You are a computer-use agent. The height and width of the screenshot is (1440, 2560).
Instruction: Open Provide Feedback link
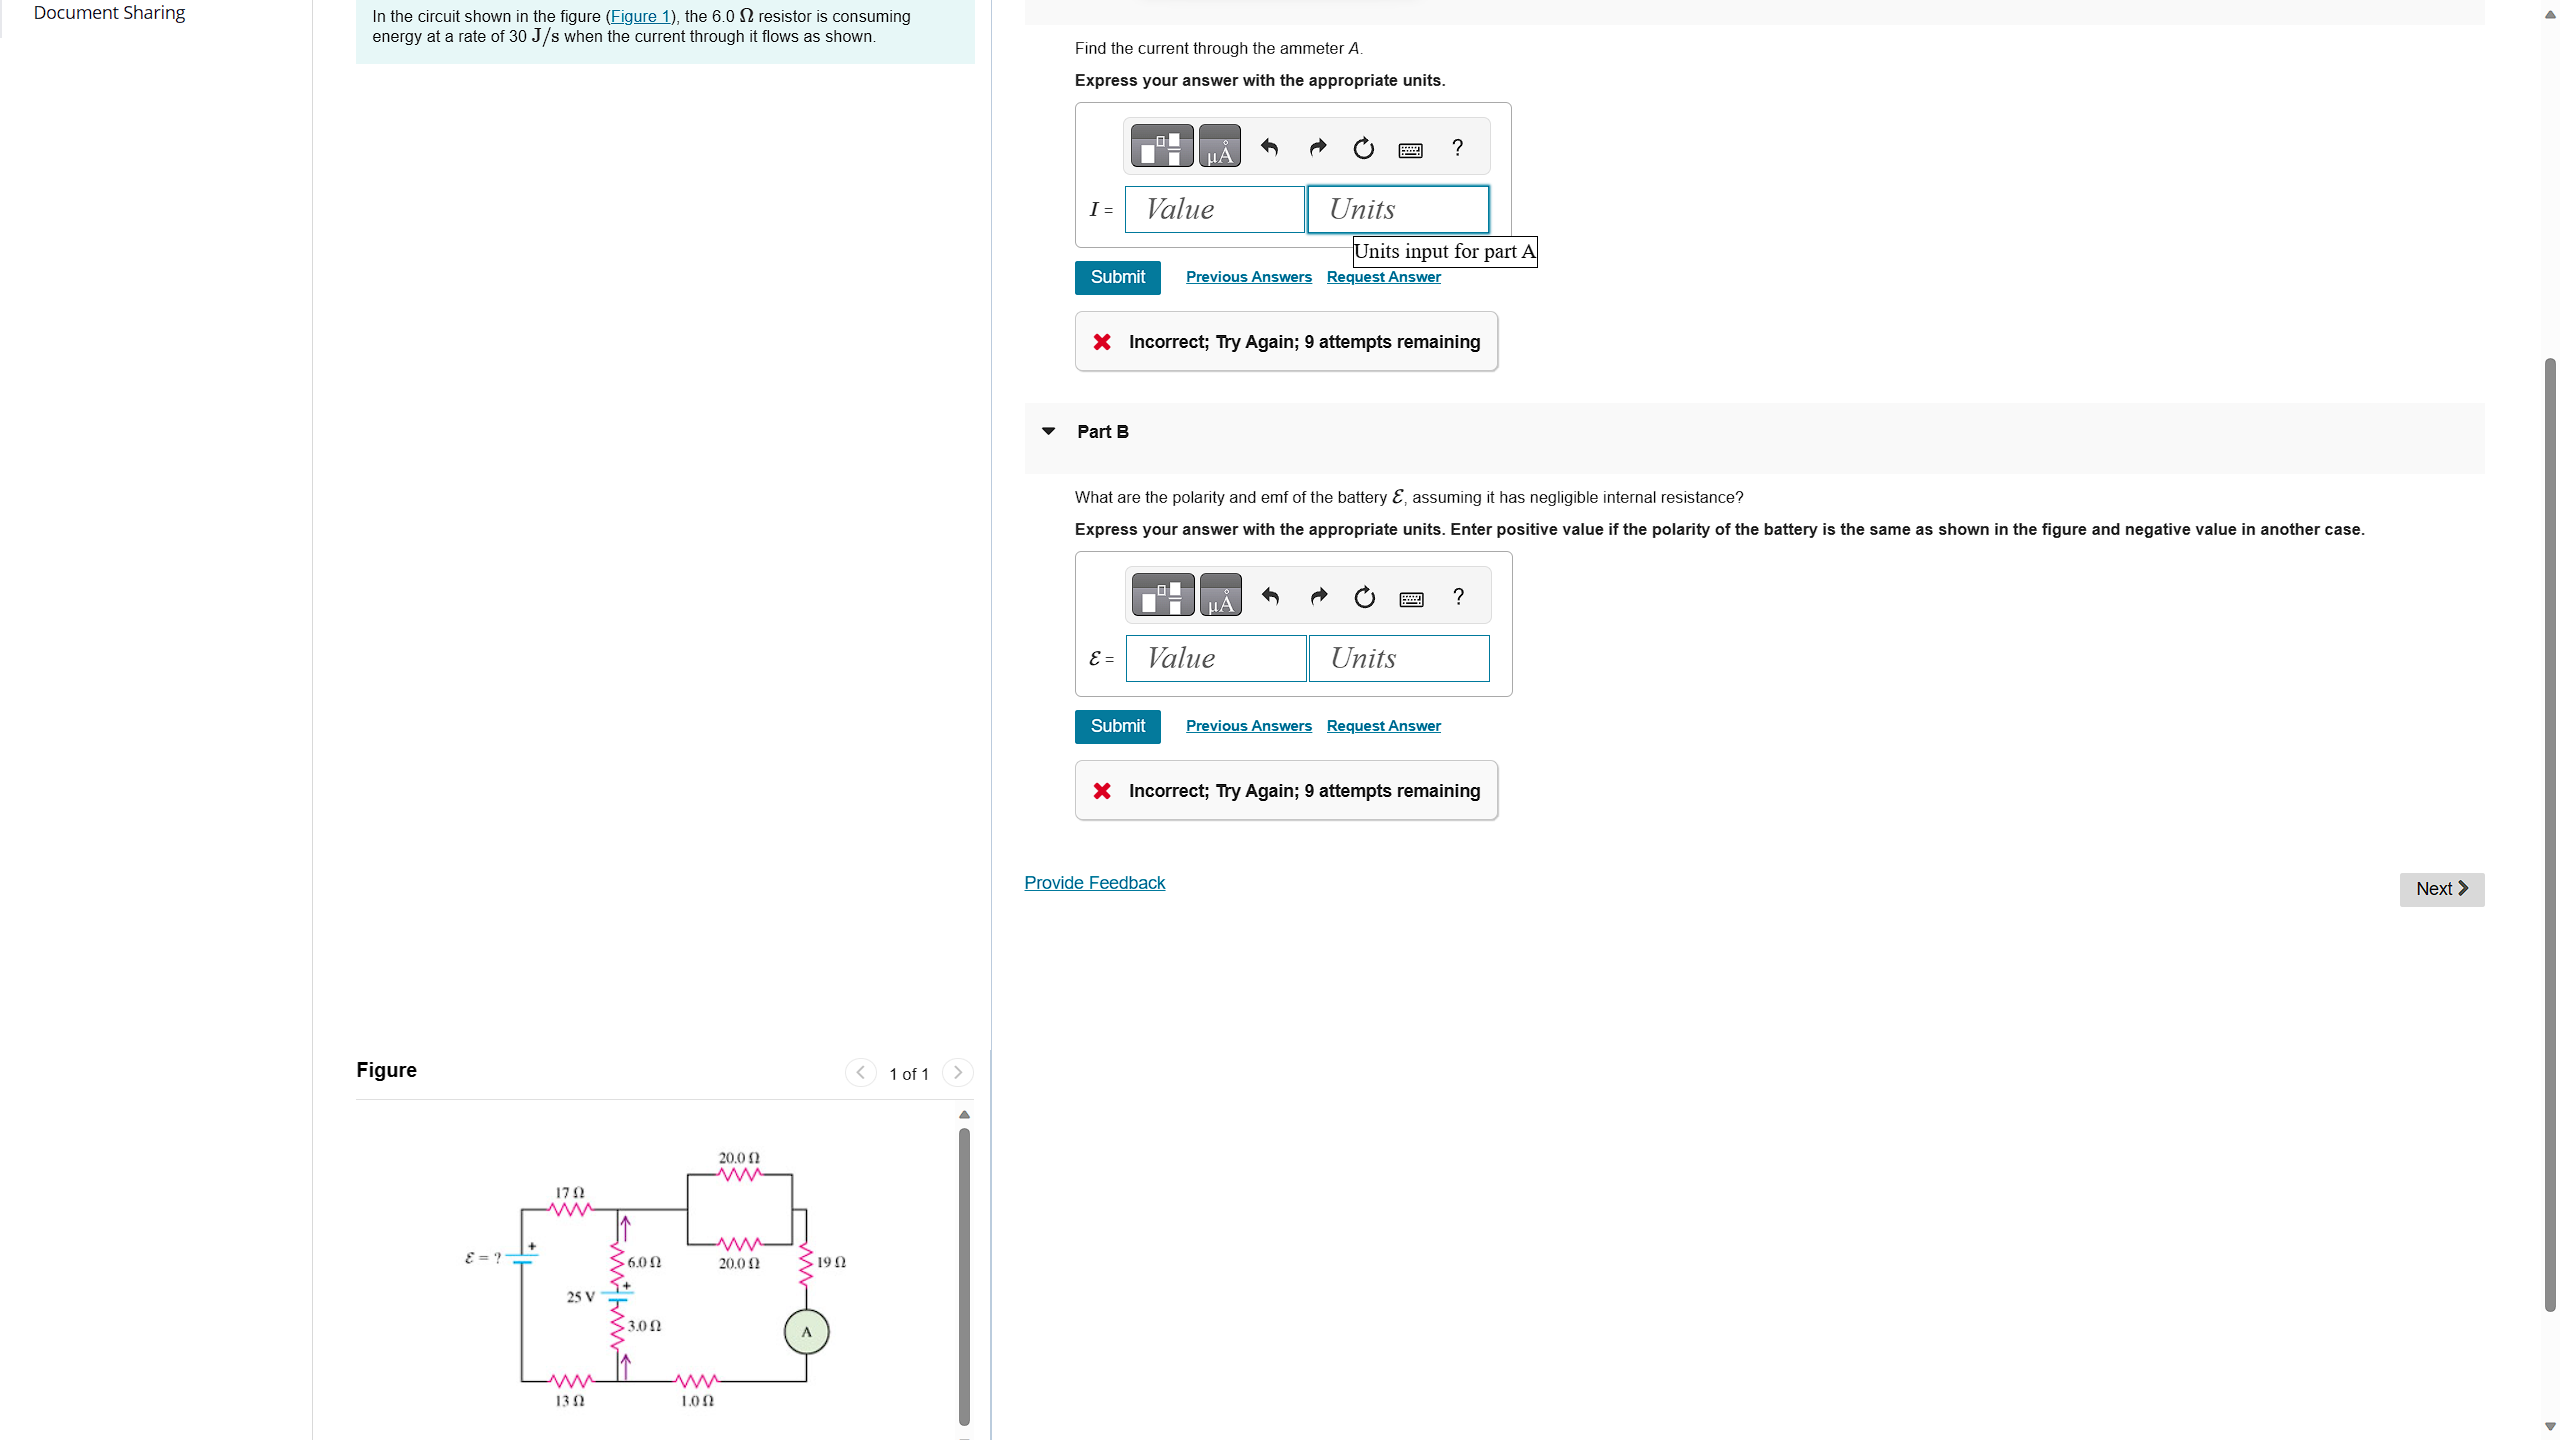[1094, 883]
